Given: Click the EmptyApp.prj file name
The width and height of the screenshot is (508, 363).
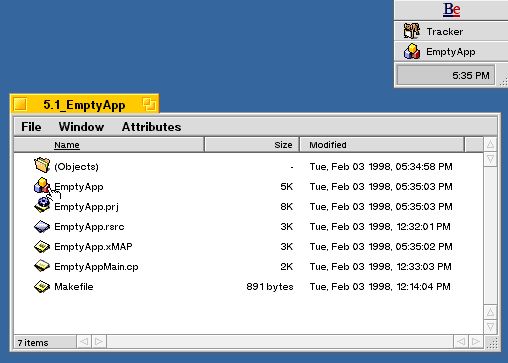Looking at the screenshot, I should click(x=86, y=207).
